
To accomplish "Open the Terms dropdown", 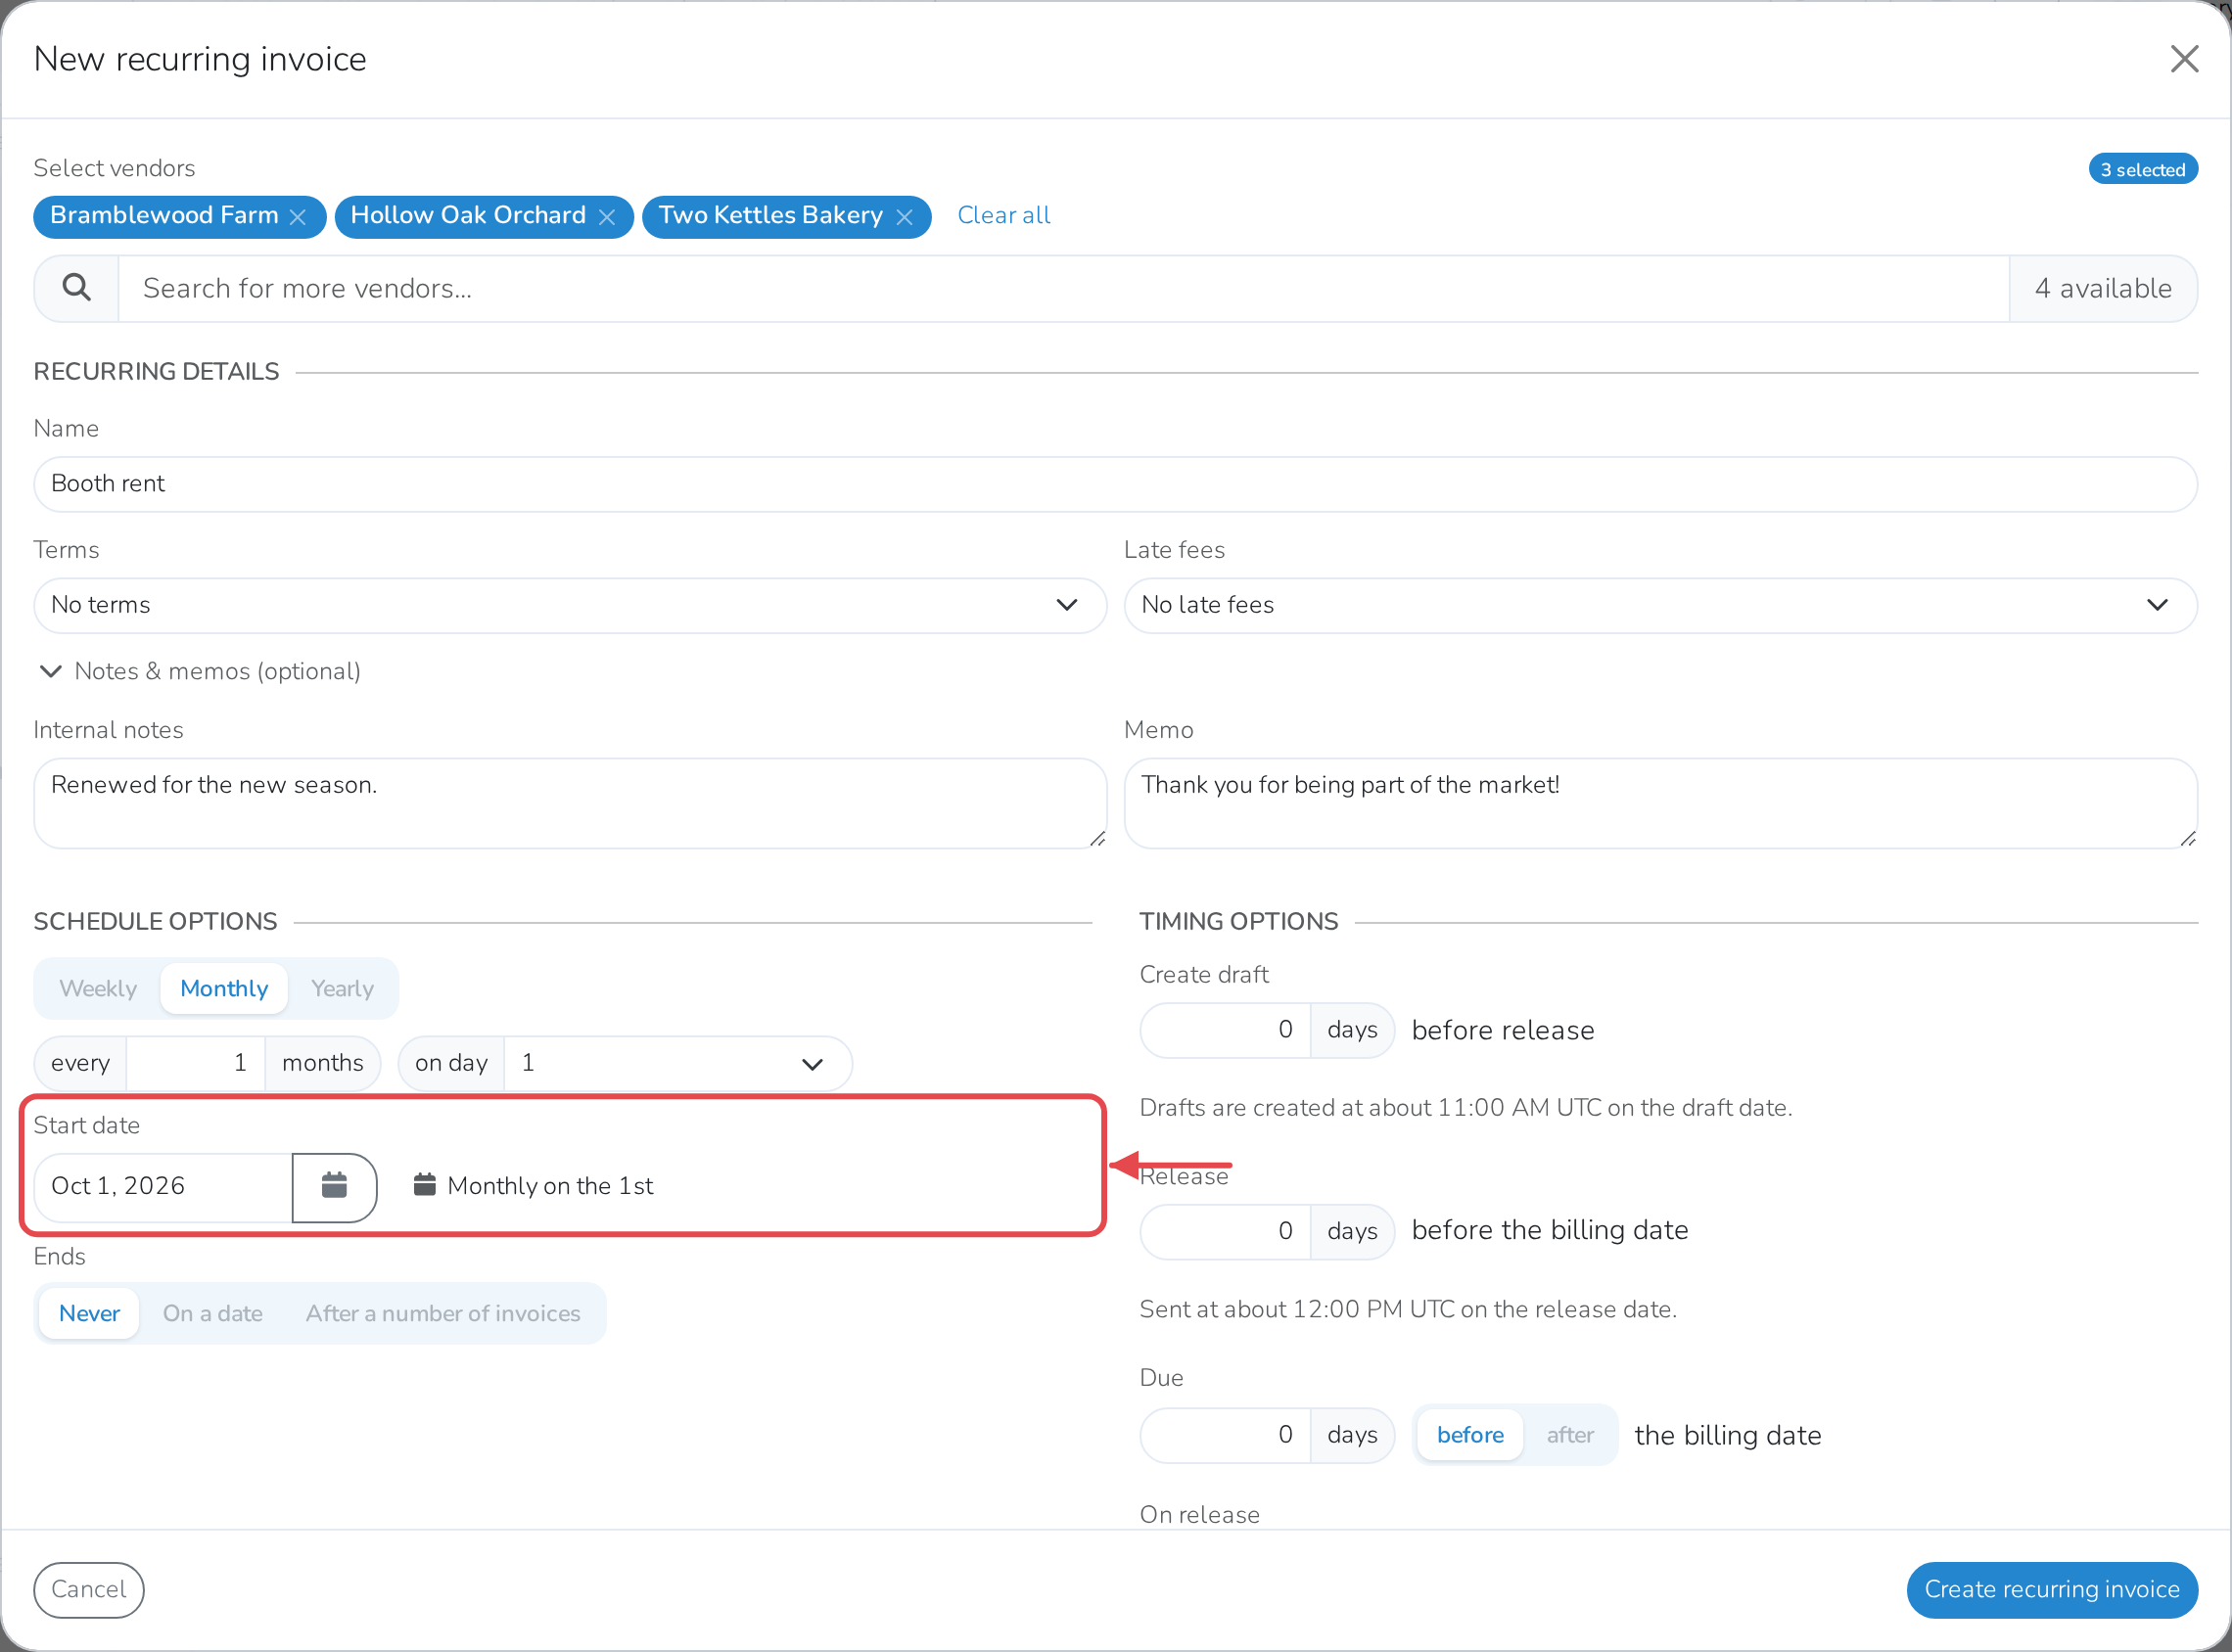I will coord(570,605).
